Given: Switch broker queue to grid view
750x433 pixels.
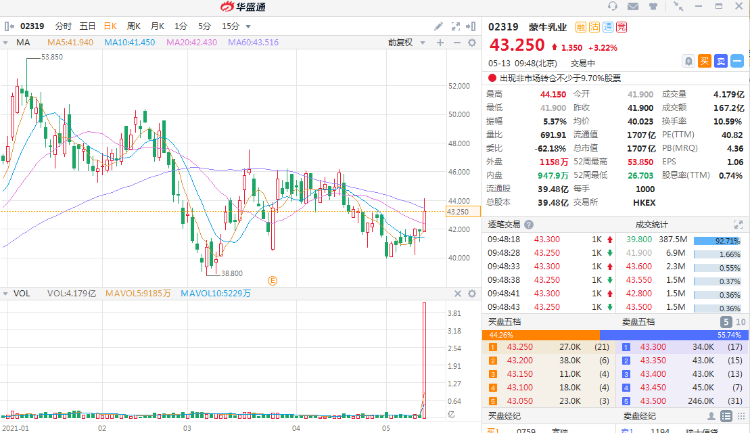Looking at the screenshot, I should point(741,416).
